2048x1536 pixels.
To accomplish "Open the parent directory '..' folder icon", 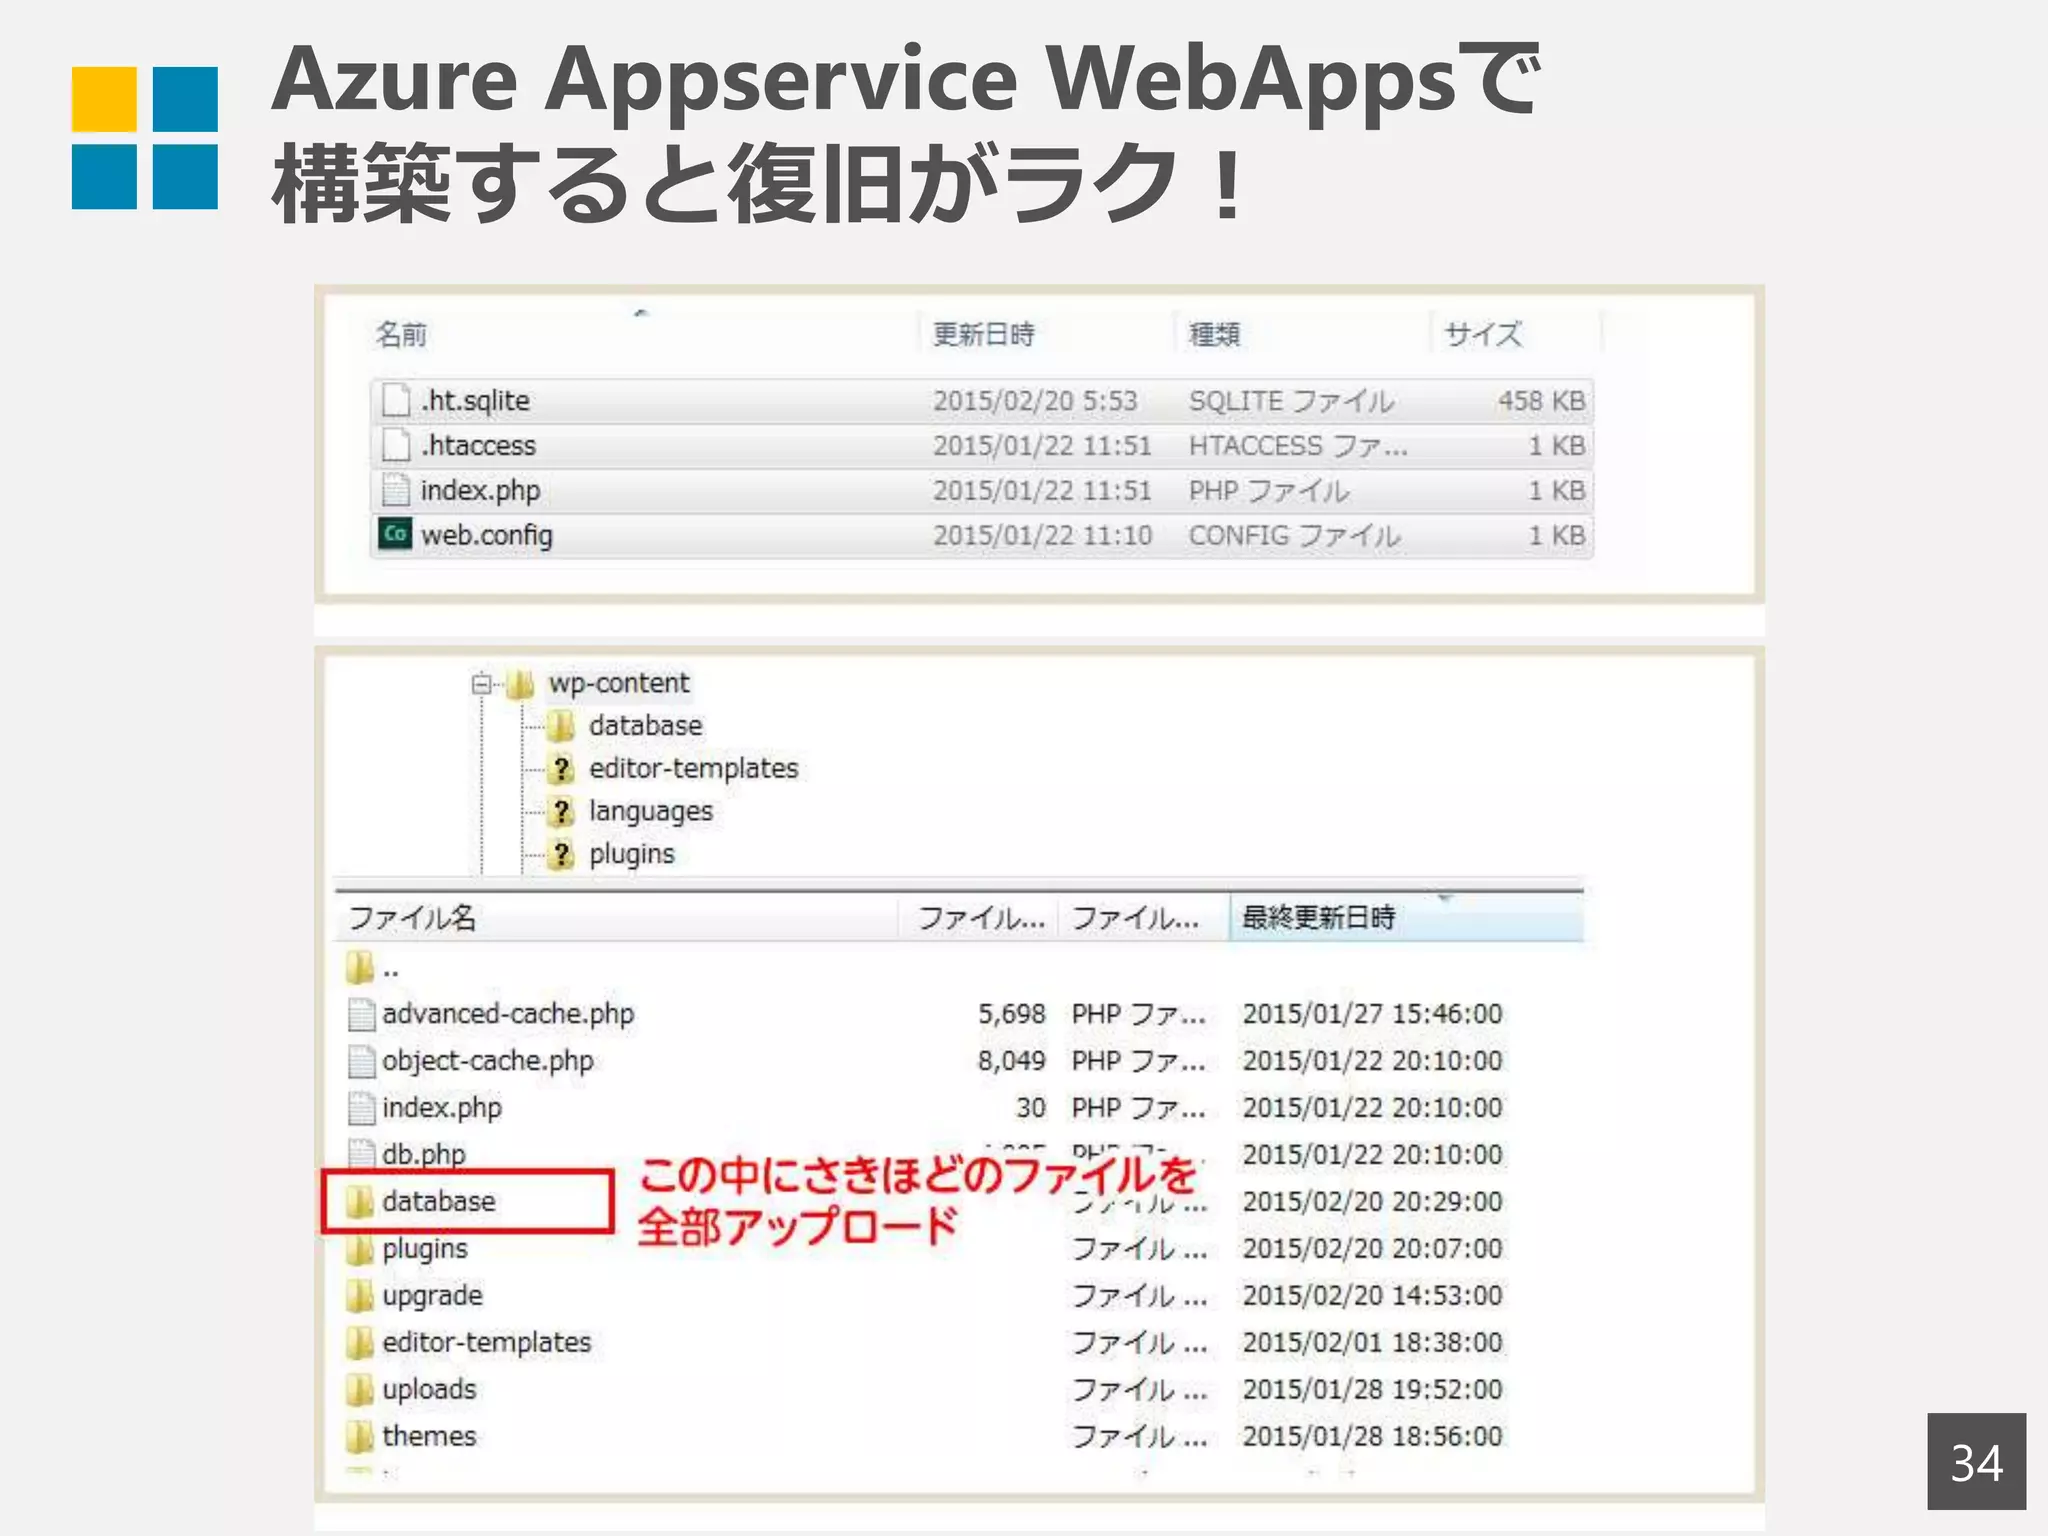I will (360, 968).
